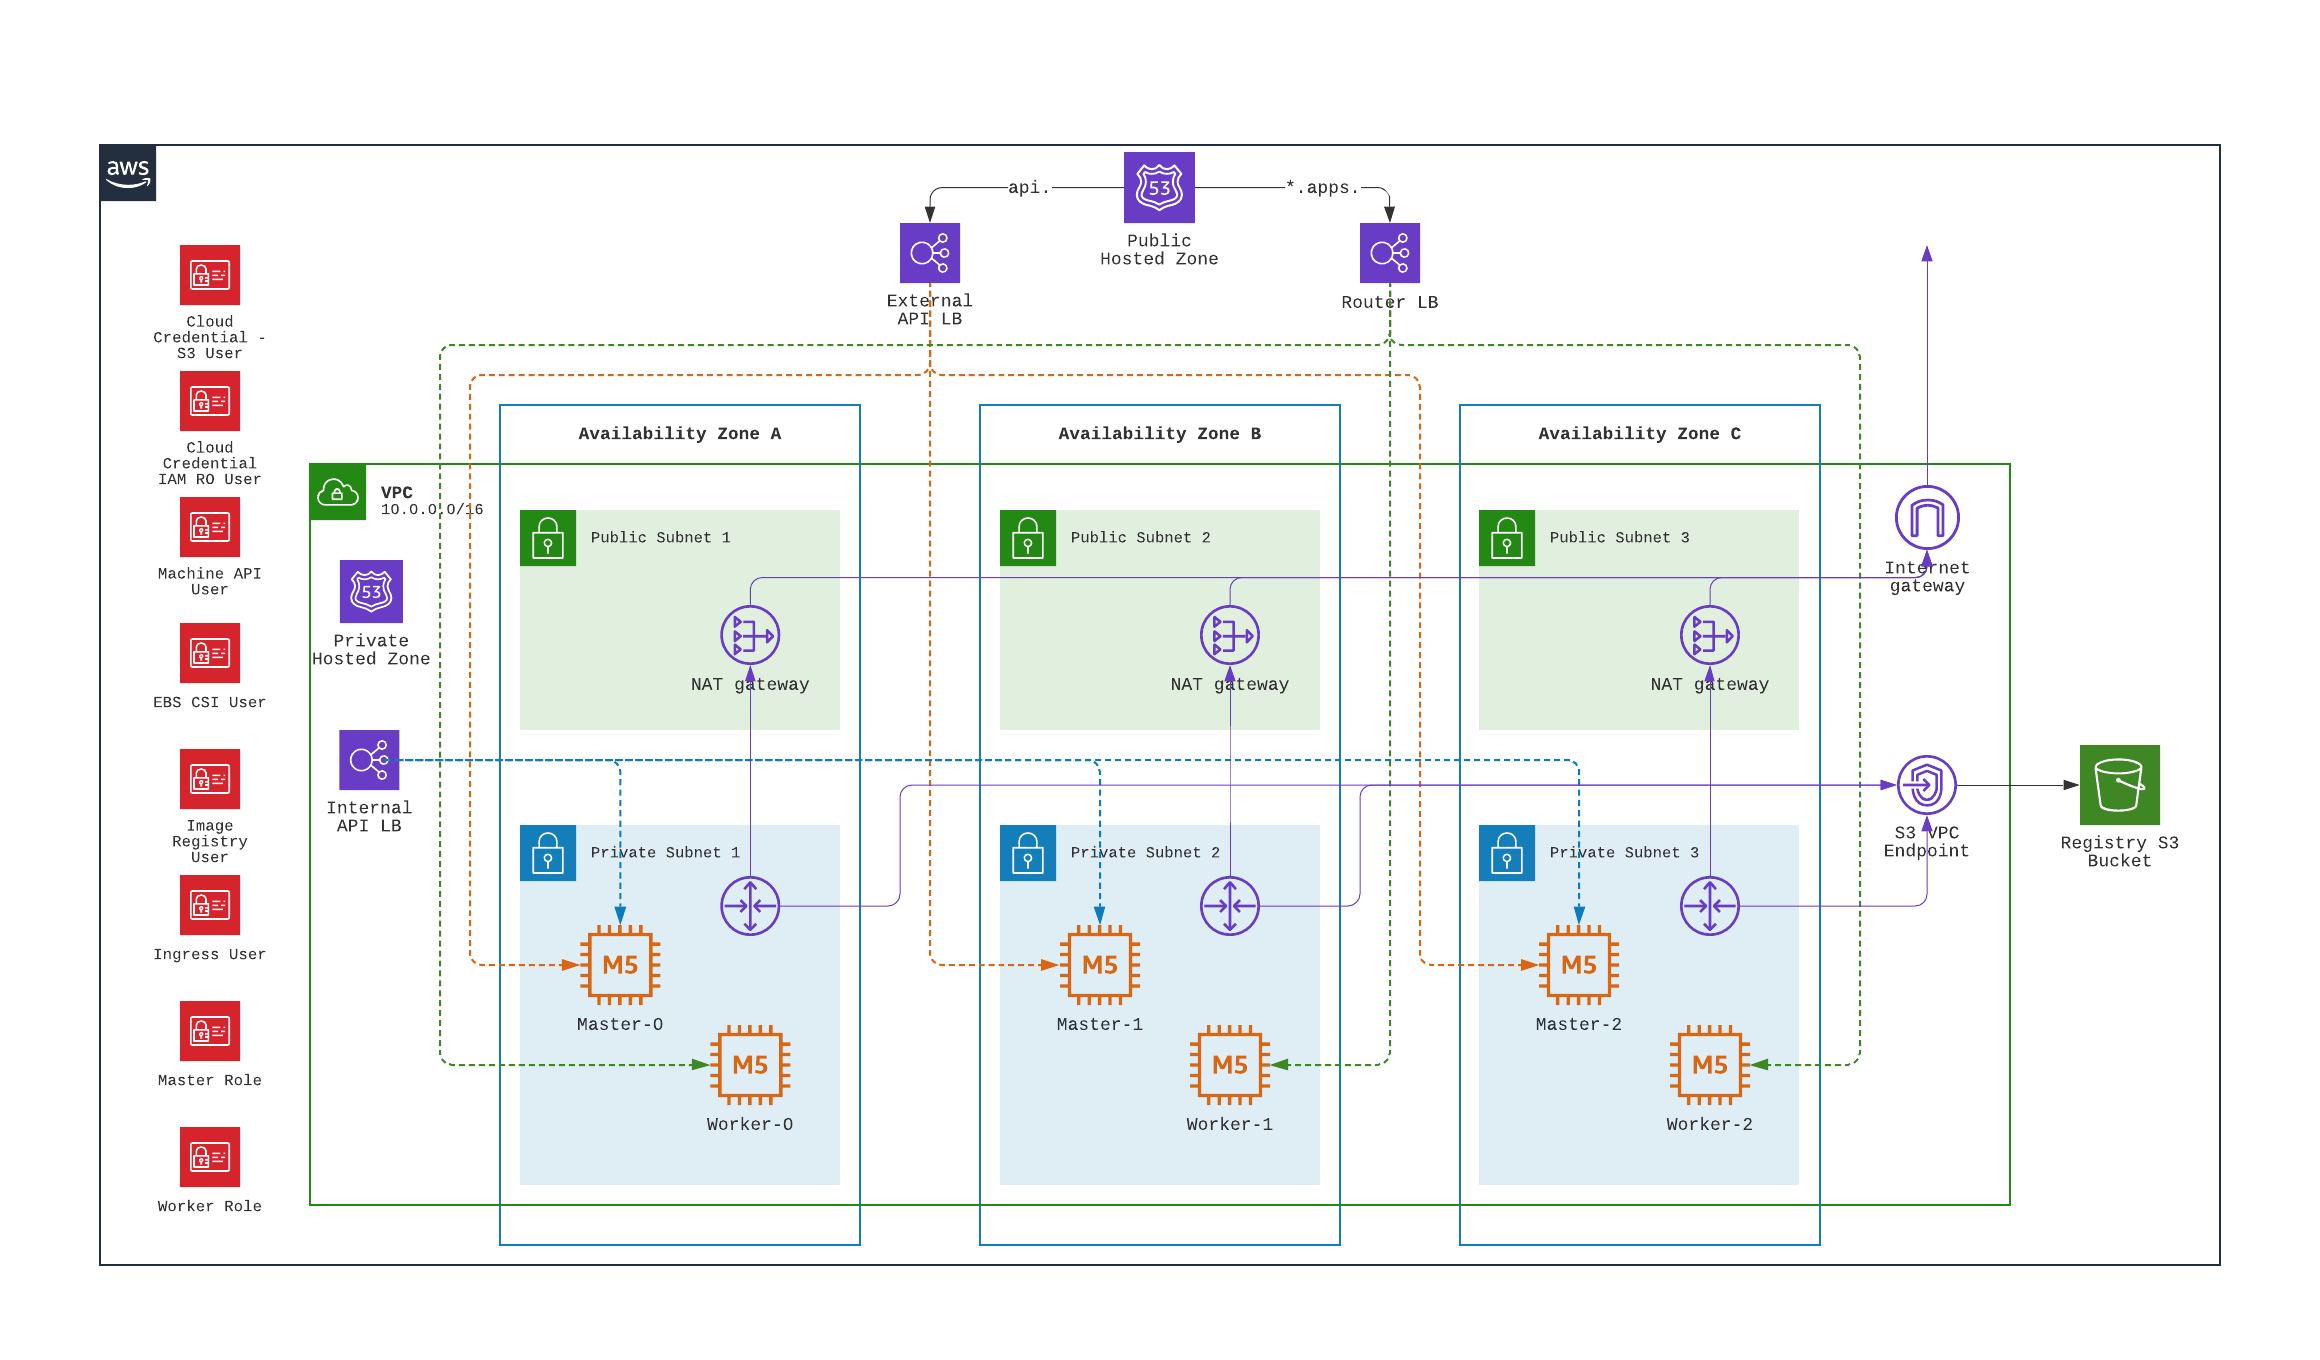Image resolution: width=2320 pixels, height=1360 pixels.
Task: Select the Private Subnet 3 label
Action: (1625, 853)
